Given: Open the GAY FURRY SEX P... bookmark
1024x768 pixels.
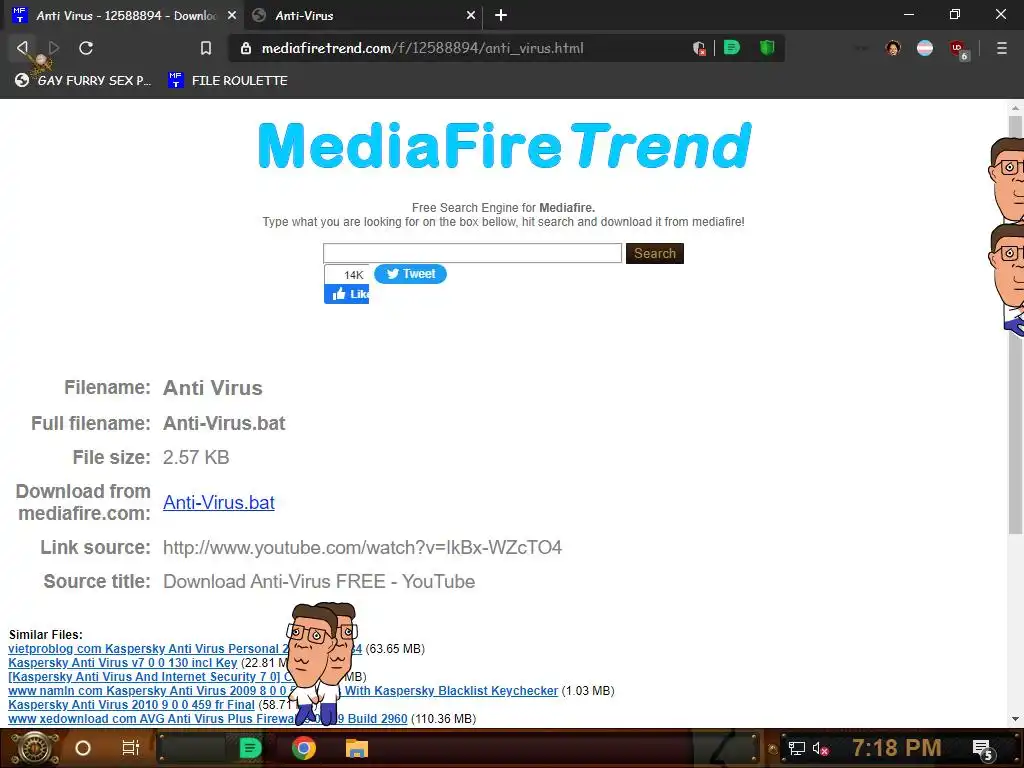Looking at the screenshot, I should click(83, 80).
